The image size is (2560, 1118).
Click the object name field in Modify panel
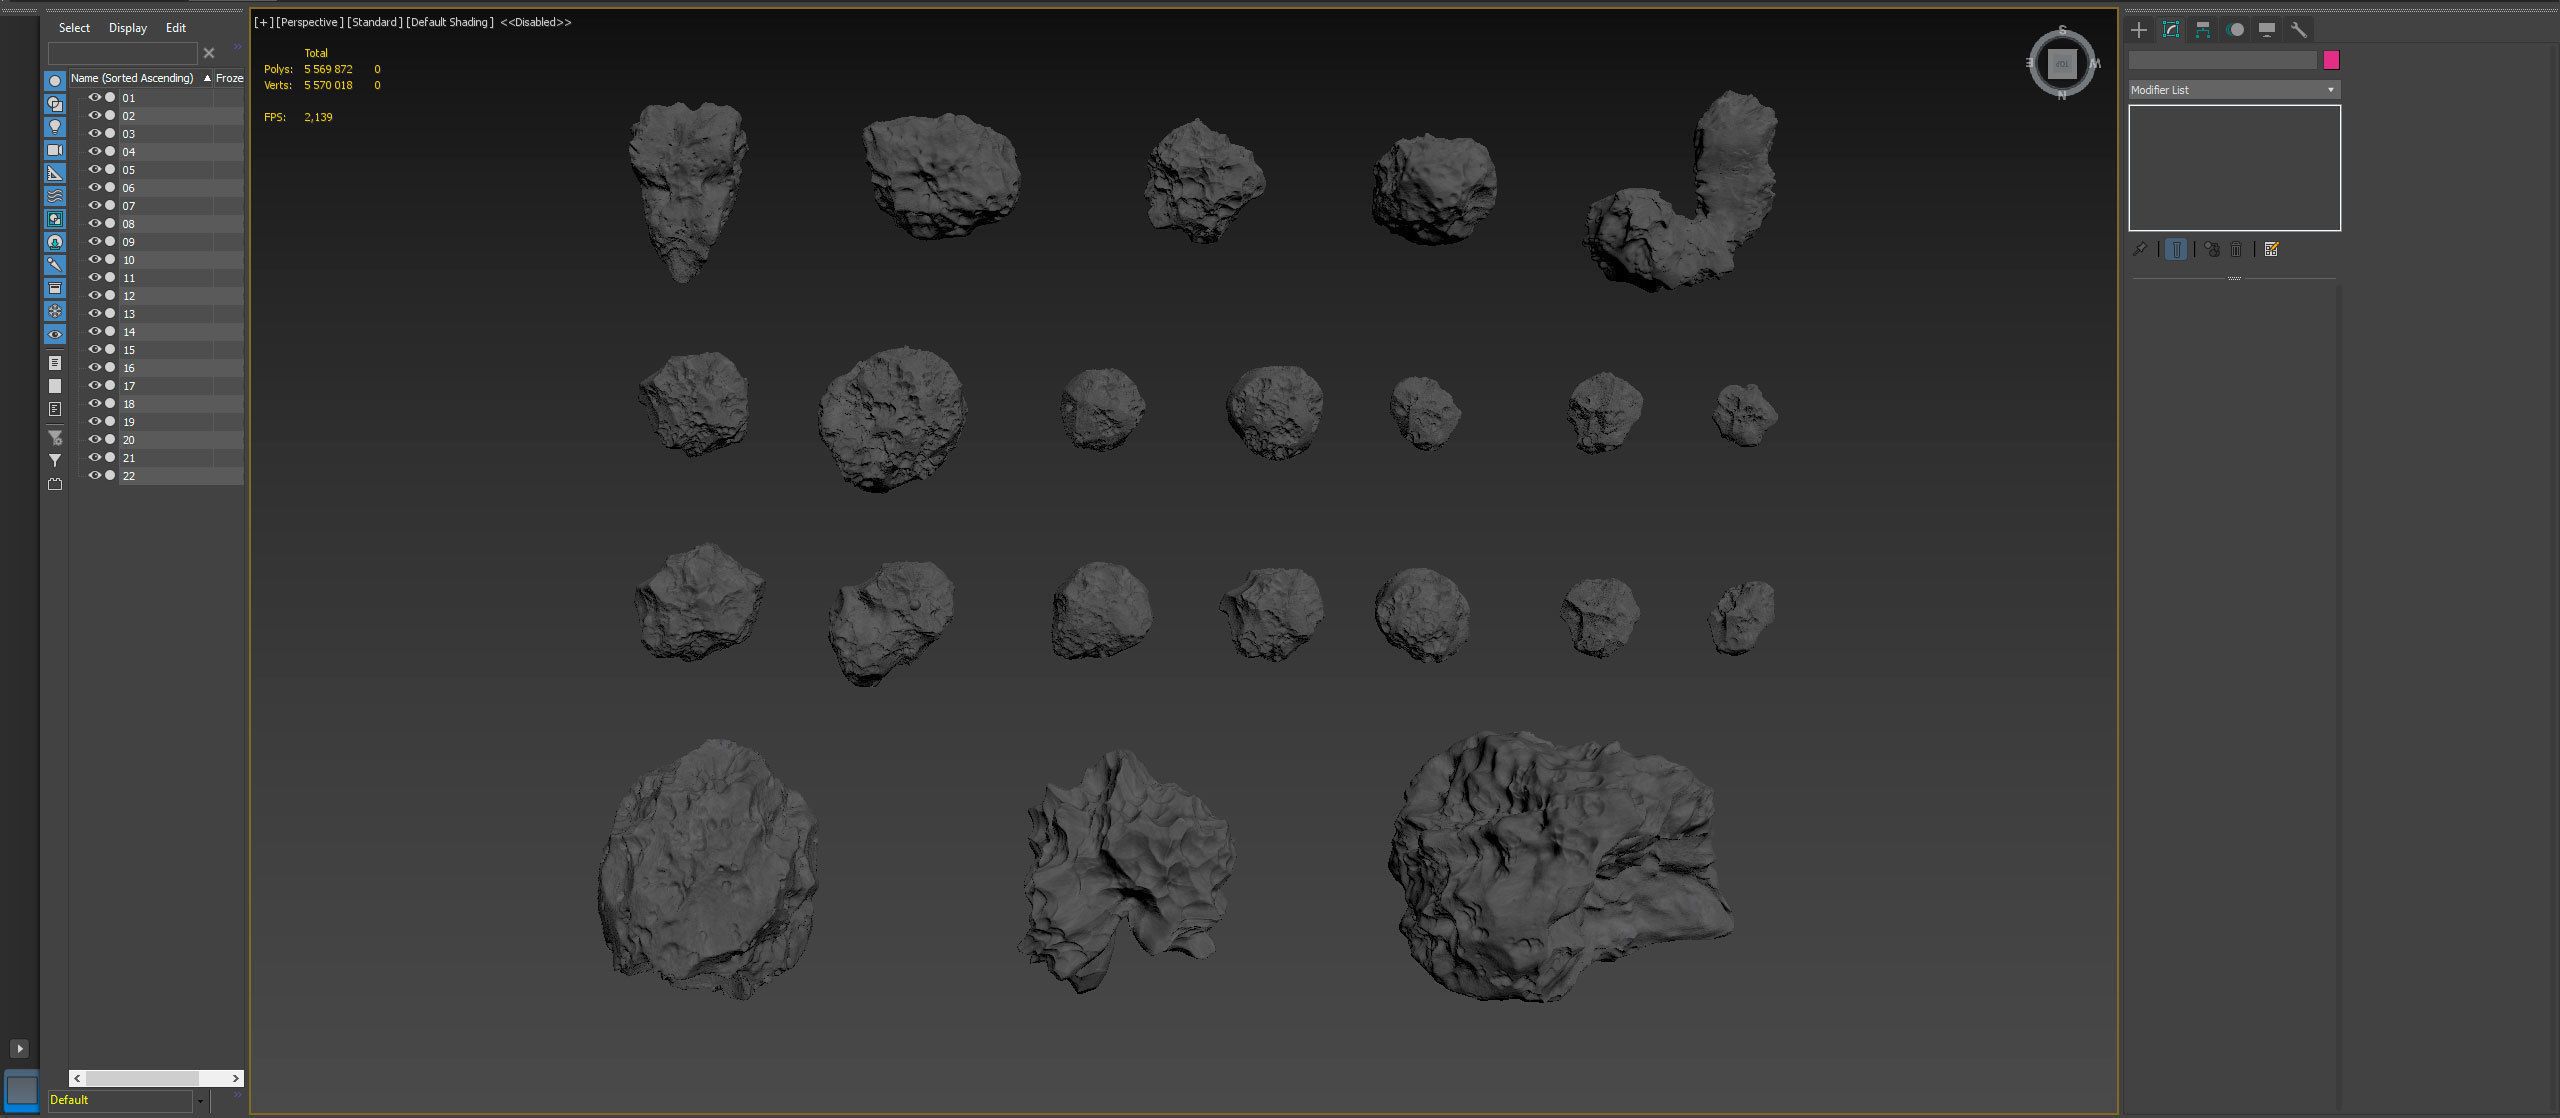click(2222, 60)
